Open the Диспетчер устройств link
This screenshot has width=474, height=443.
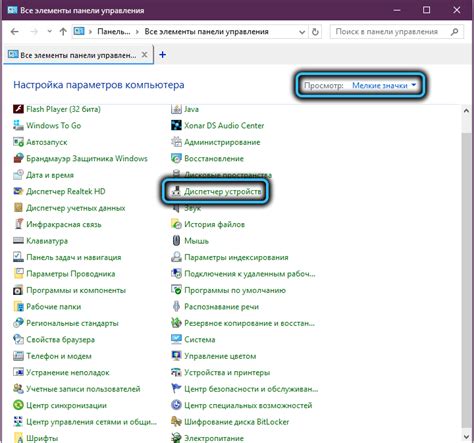pos(223,191)
